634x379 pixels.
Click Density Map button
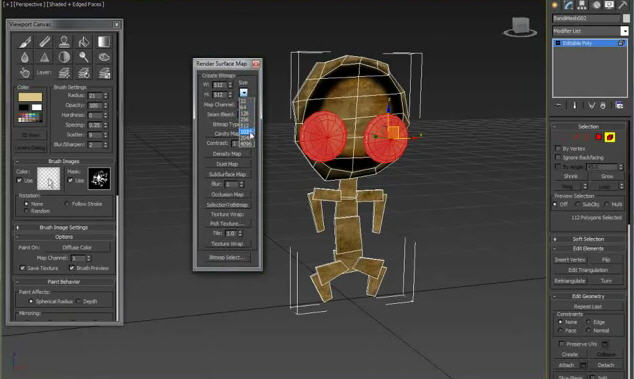point(227,154)
